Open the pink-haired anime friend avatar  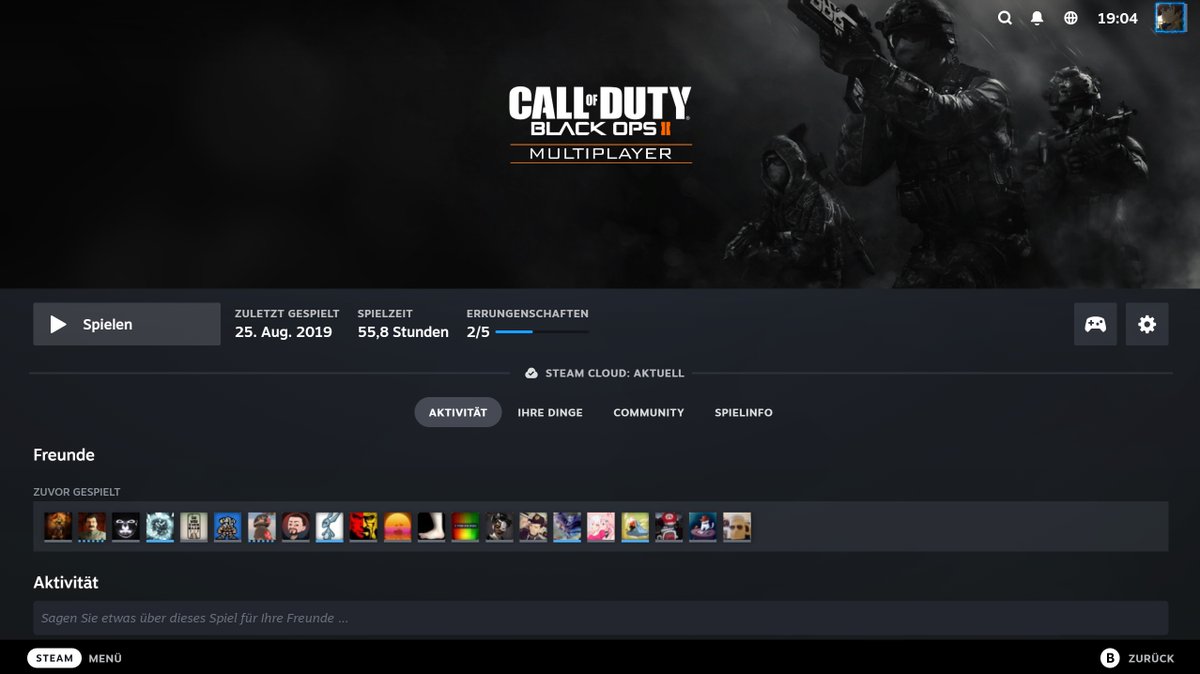(x=601, y=527)
